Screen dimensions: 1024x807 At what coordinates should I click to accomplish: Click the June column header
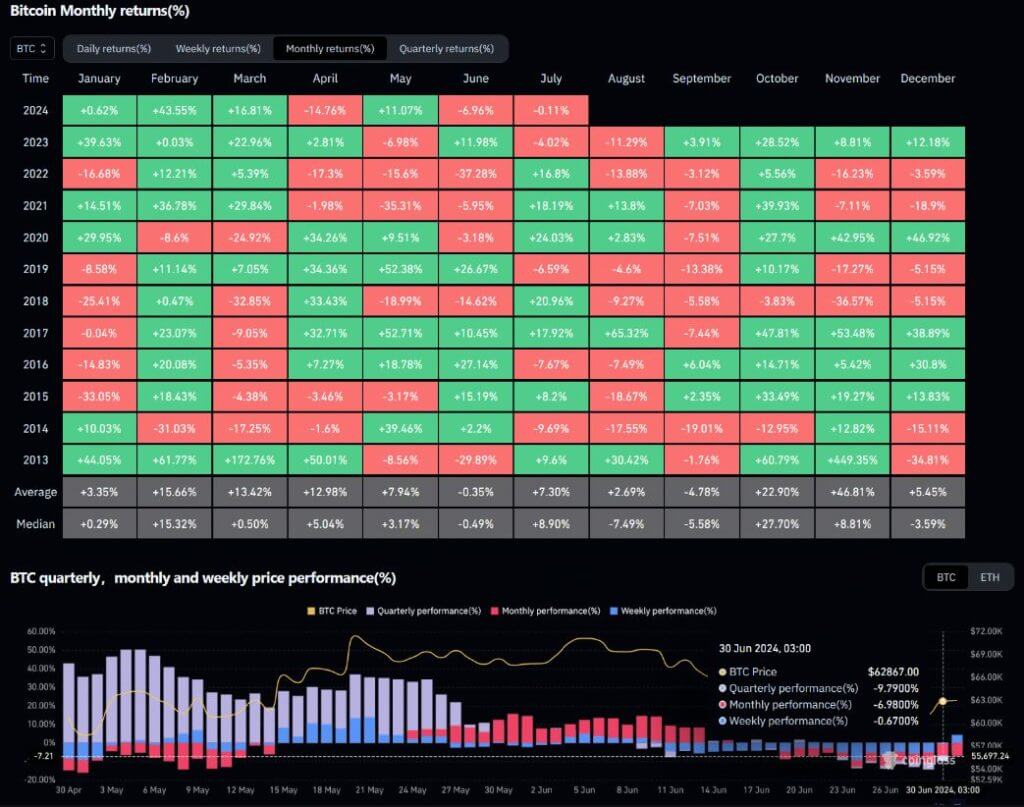pos(475,78)
